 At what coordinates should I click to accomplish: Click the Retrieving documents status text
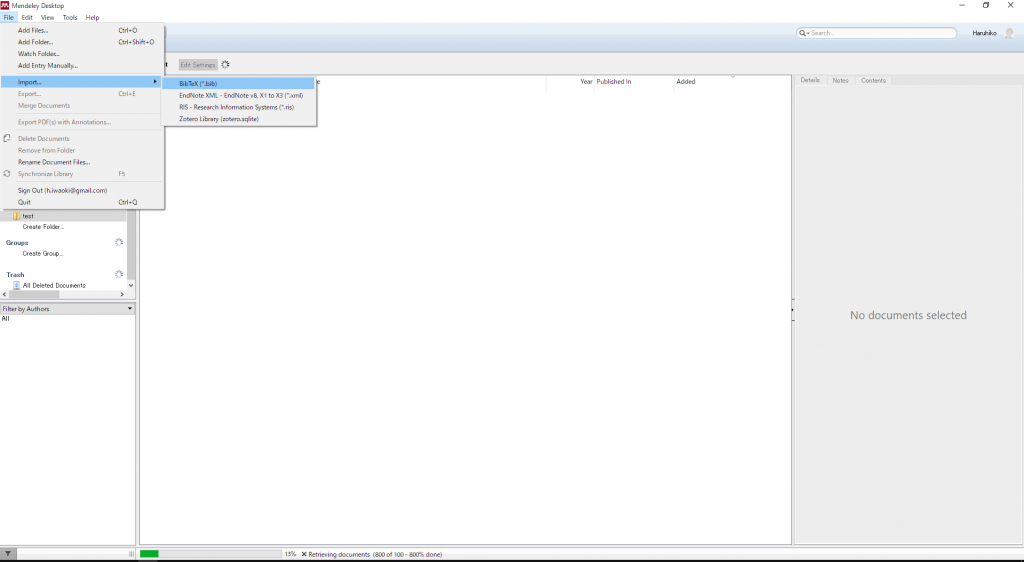click(x=375, y=554)
